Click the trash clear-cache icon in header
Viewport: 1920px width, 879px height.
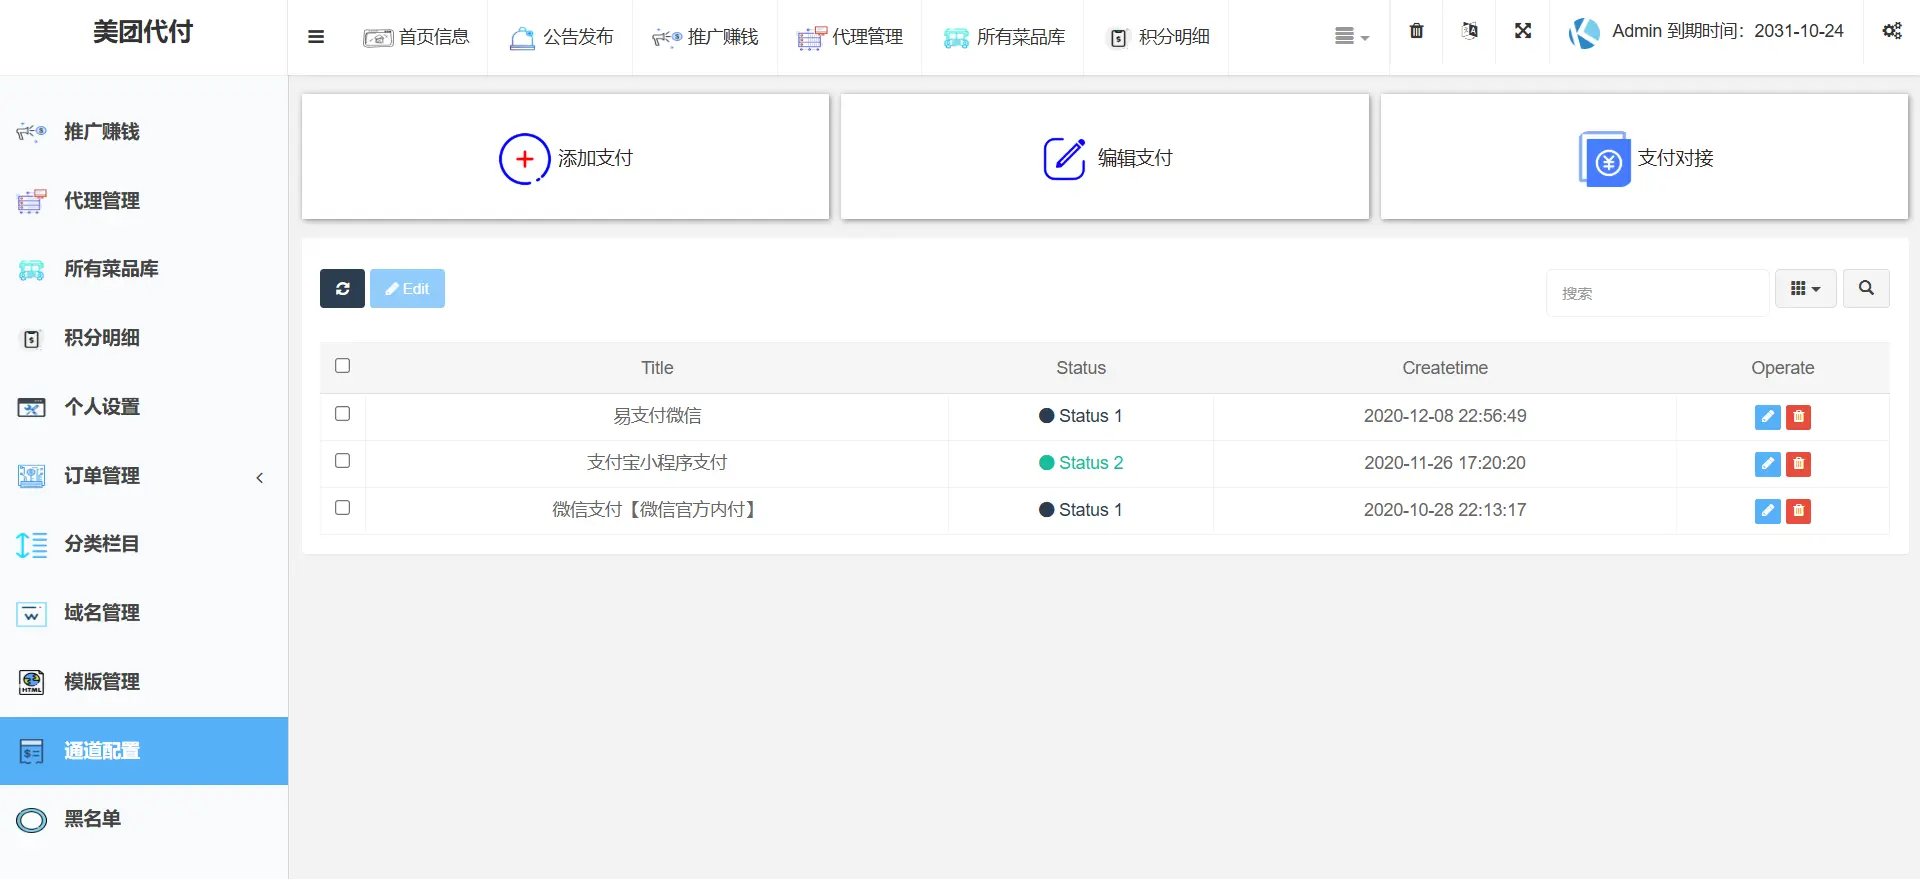tap(1416, 31)
